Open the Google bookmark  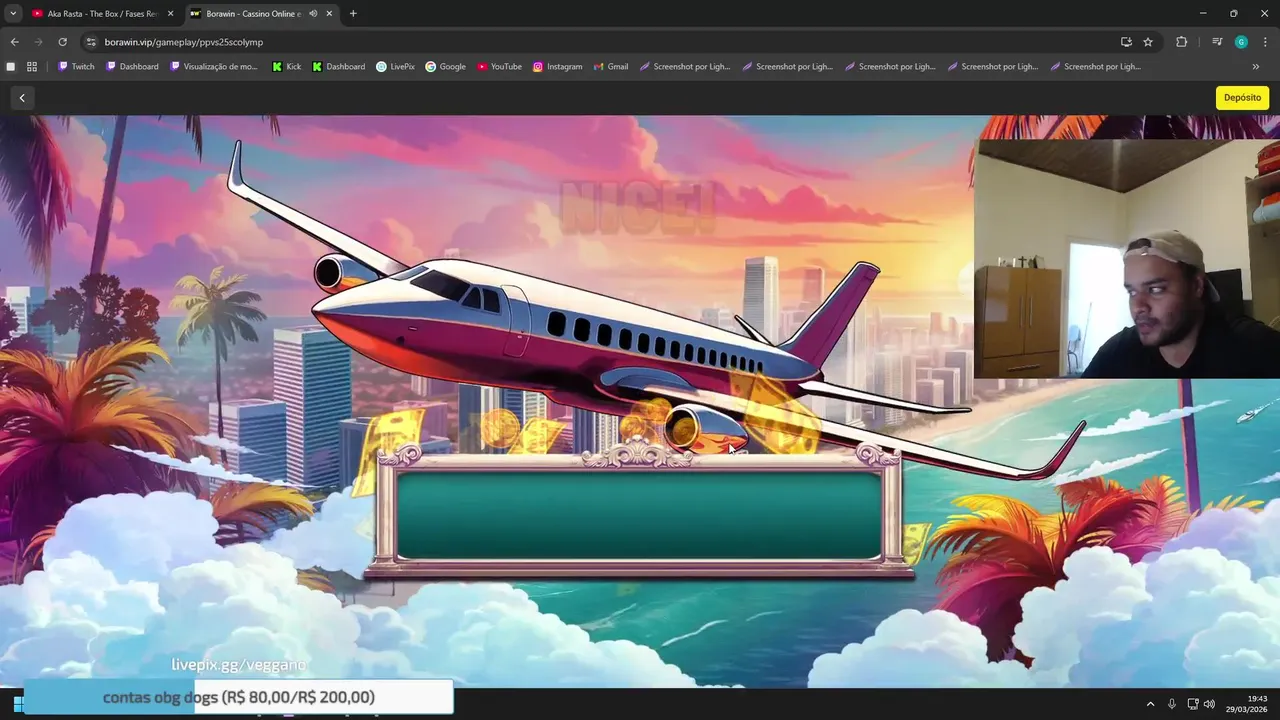[445, 67]
